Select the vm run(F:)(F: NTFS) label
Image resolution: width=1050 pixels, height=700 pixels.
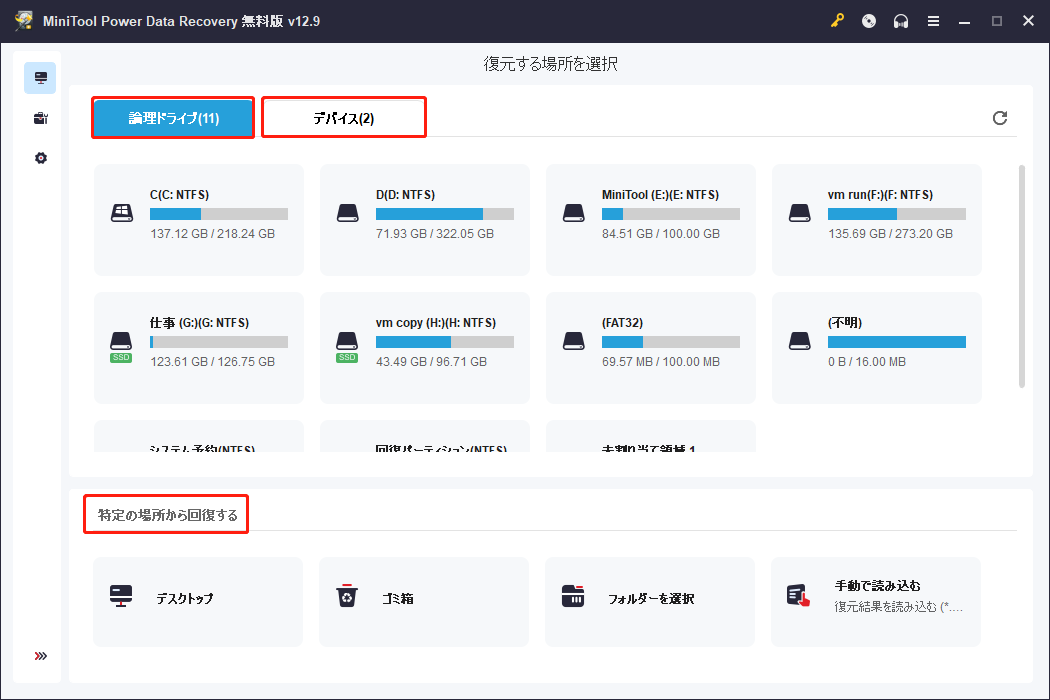pyautogui.click(x=880, y=195)
